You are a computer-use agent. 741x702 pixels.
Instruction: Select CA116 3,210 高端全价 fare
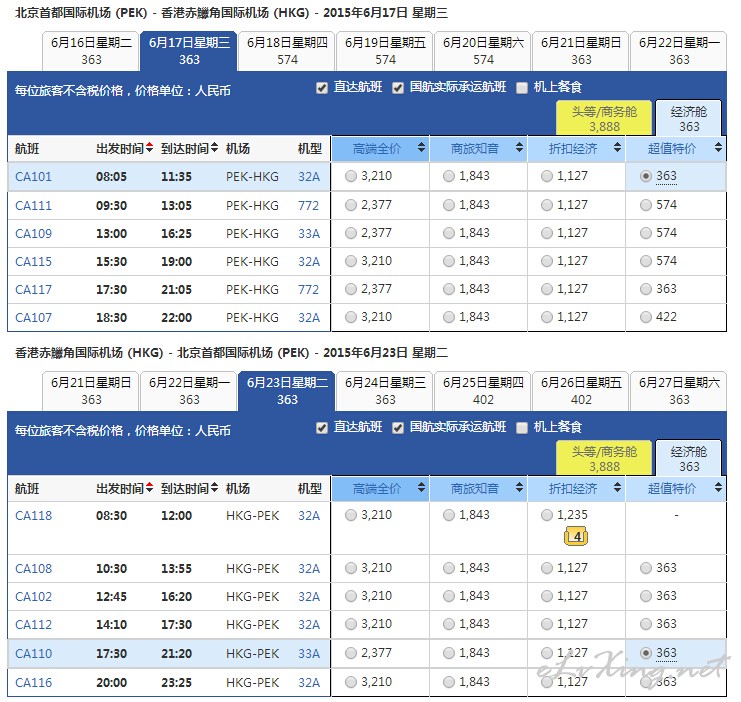tap(351, 682)
